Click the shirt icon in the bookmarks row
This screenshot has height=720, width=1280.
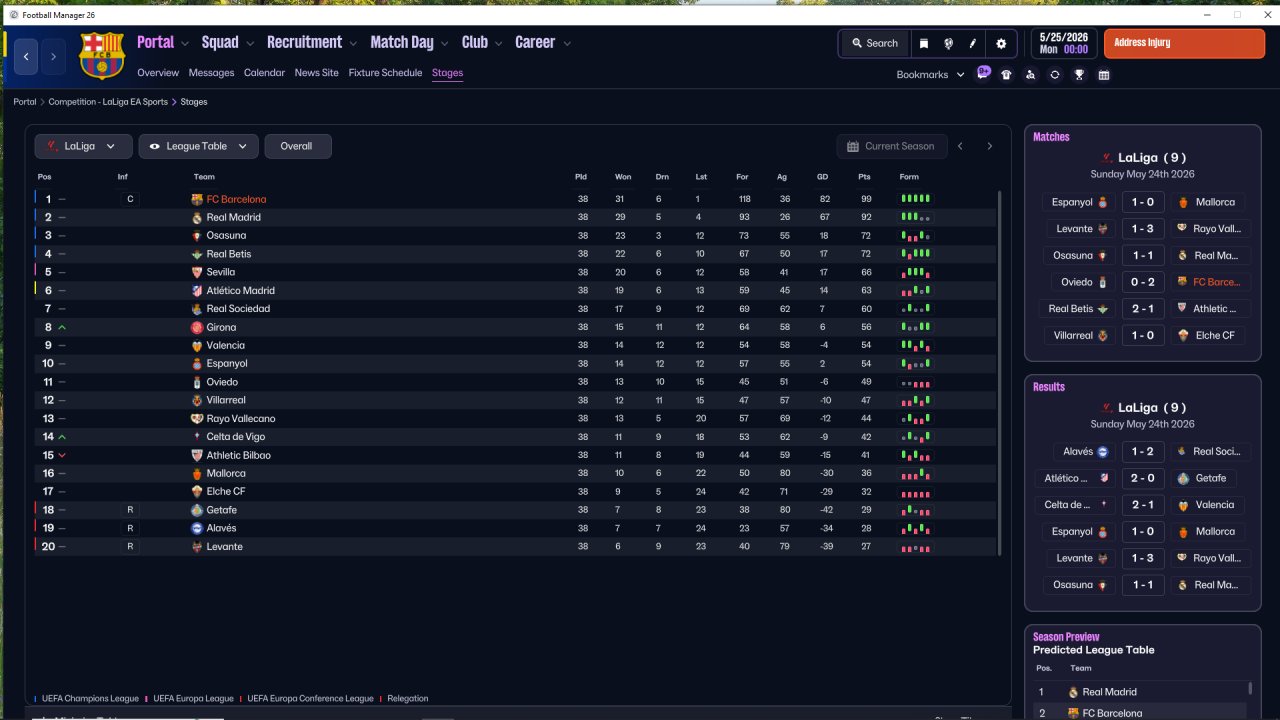pos(1006,75)
